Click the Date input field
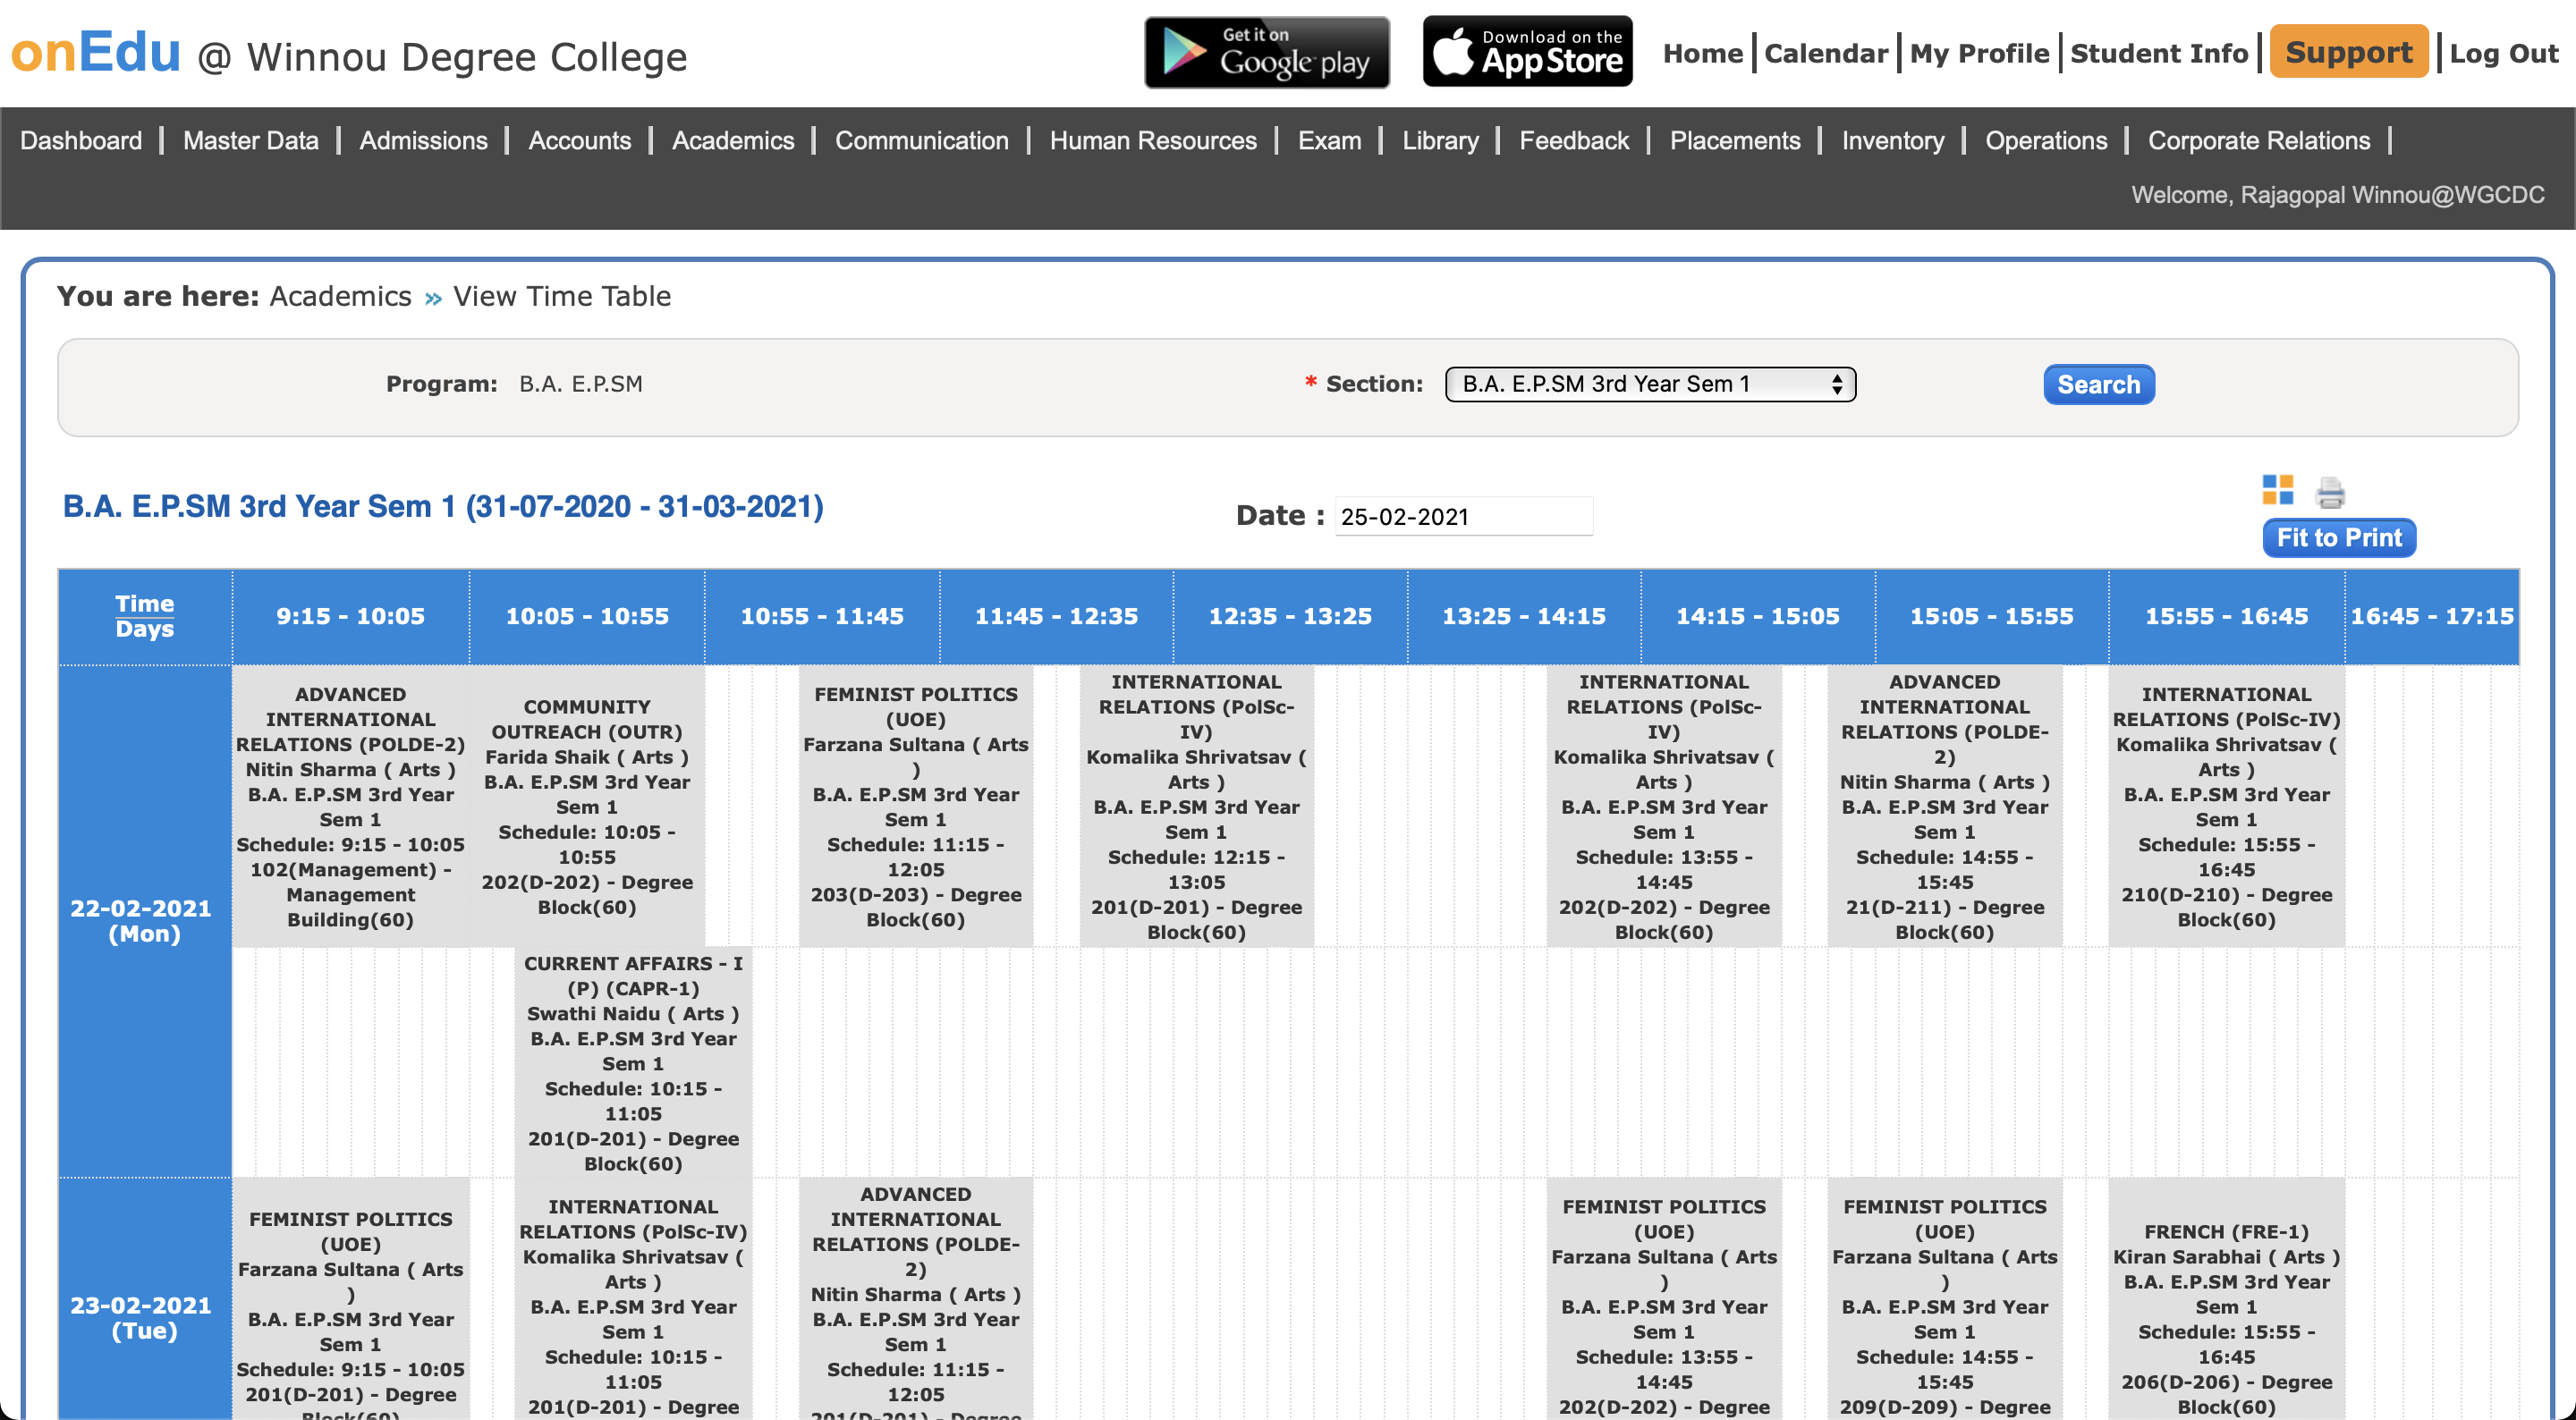Screen dimensions: 2576x1420 tap(1462, 517)
